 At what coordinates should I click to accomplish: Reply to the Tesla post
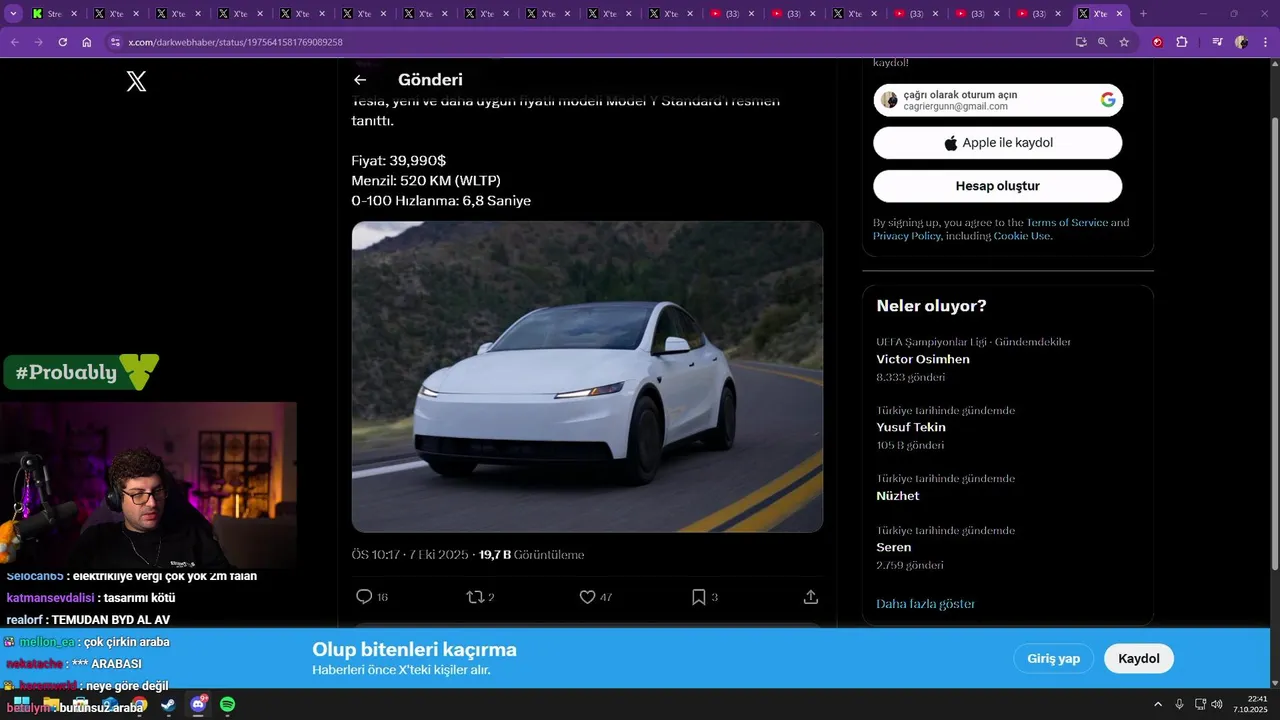tap(364, 597)
